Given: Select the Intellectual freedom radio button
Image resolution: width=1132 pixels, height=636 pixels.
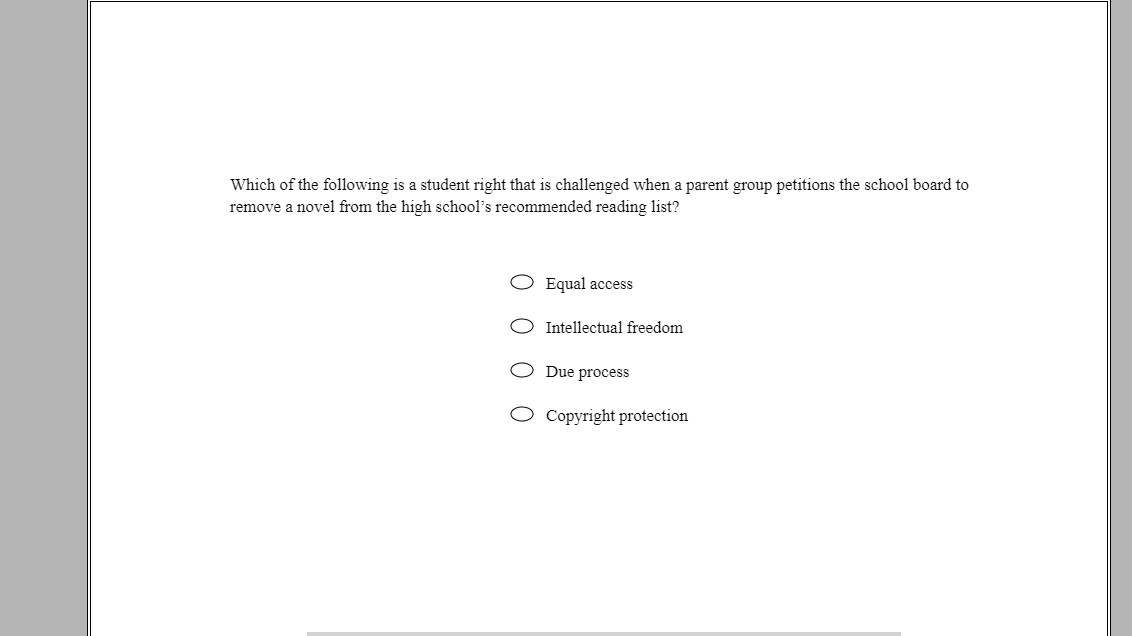Looking at the screenshot, I should pyautogui.click(x=521, y=326).
